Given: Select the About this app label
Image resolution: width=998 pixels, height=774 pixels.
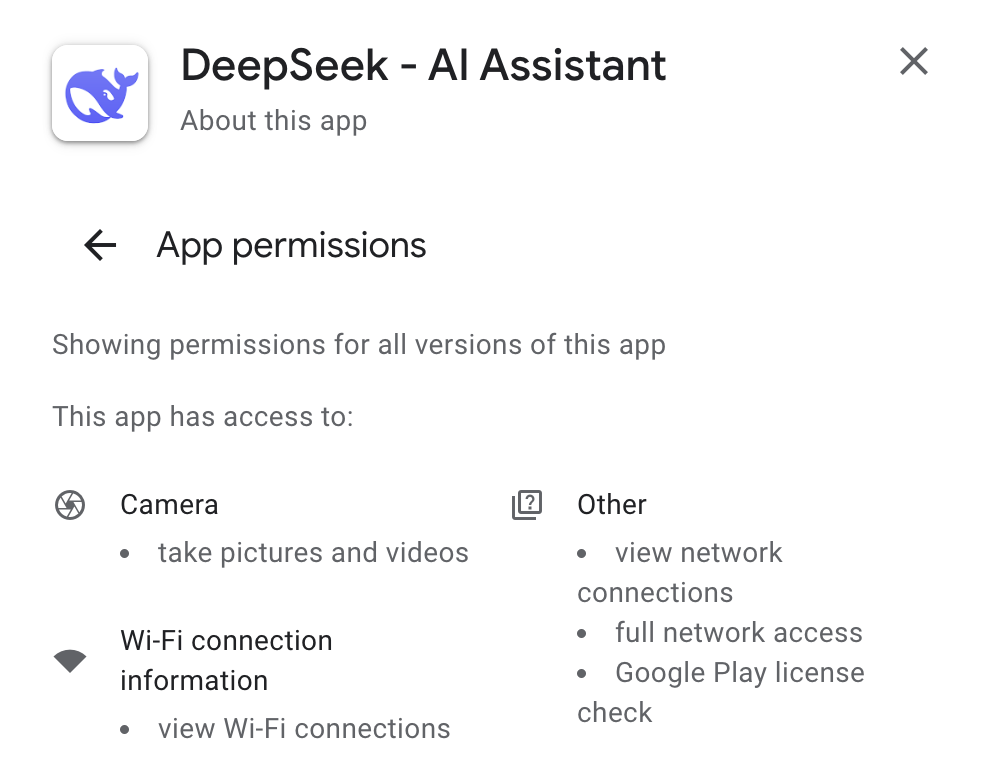Looking at the screenshot, I should click(x=273, y=121).
